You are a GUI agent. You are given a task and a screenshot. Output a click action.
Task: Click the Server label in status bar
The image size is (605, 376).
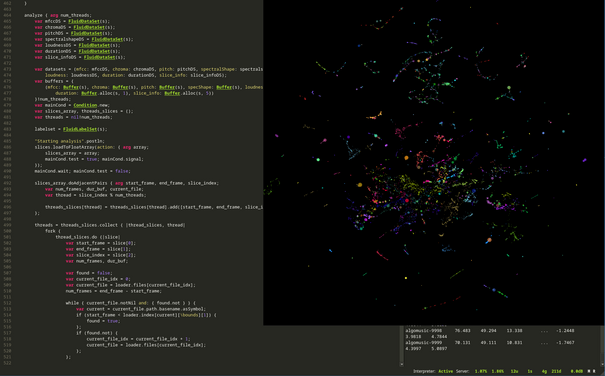[x=463, y=371]
